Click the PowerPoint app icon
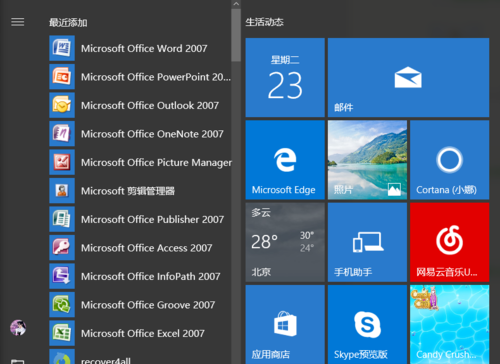Image resolution: width=500 pixels, height=364 pixels. [62, 77]
